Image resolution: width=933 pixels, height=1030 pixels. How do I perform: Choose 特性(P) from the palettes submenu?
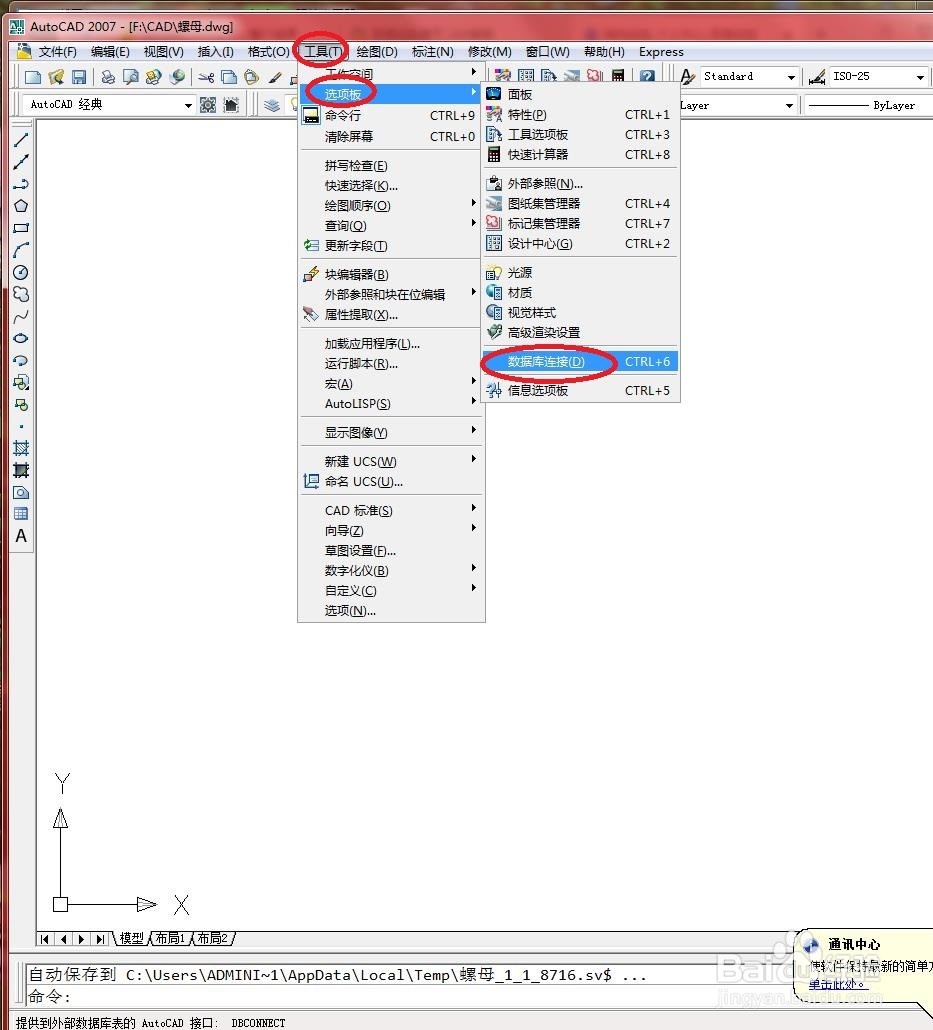(x=581, y=114)
